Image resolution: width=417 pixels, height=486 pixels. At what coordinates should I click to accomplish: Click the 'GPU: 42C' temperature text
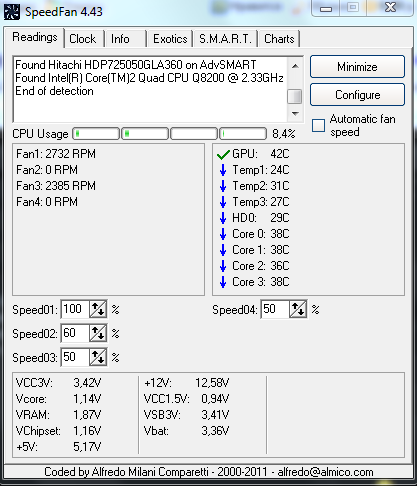(261, 154)
